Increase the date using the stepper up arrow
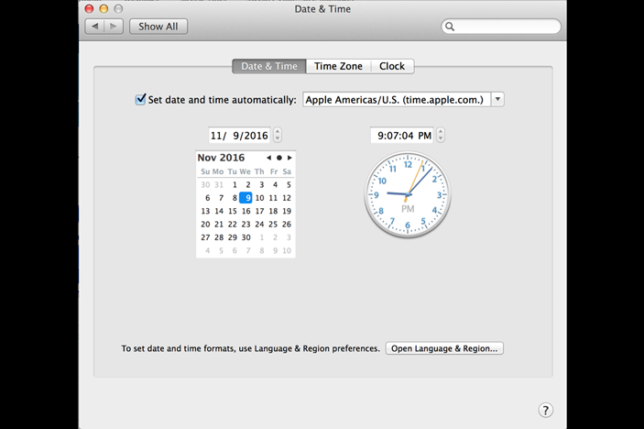The width and height of the screenshot is (644, 429). coord(278,131)
